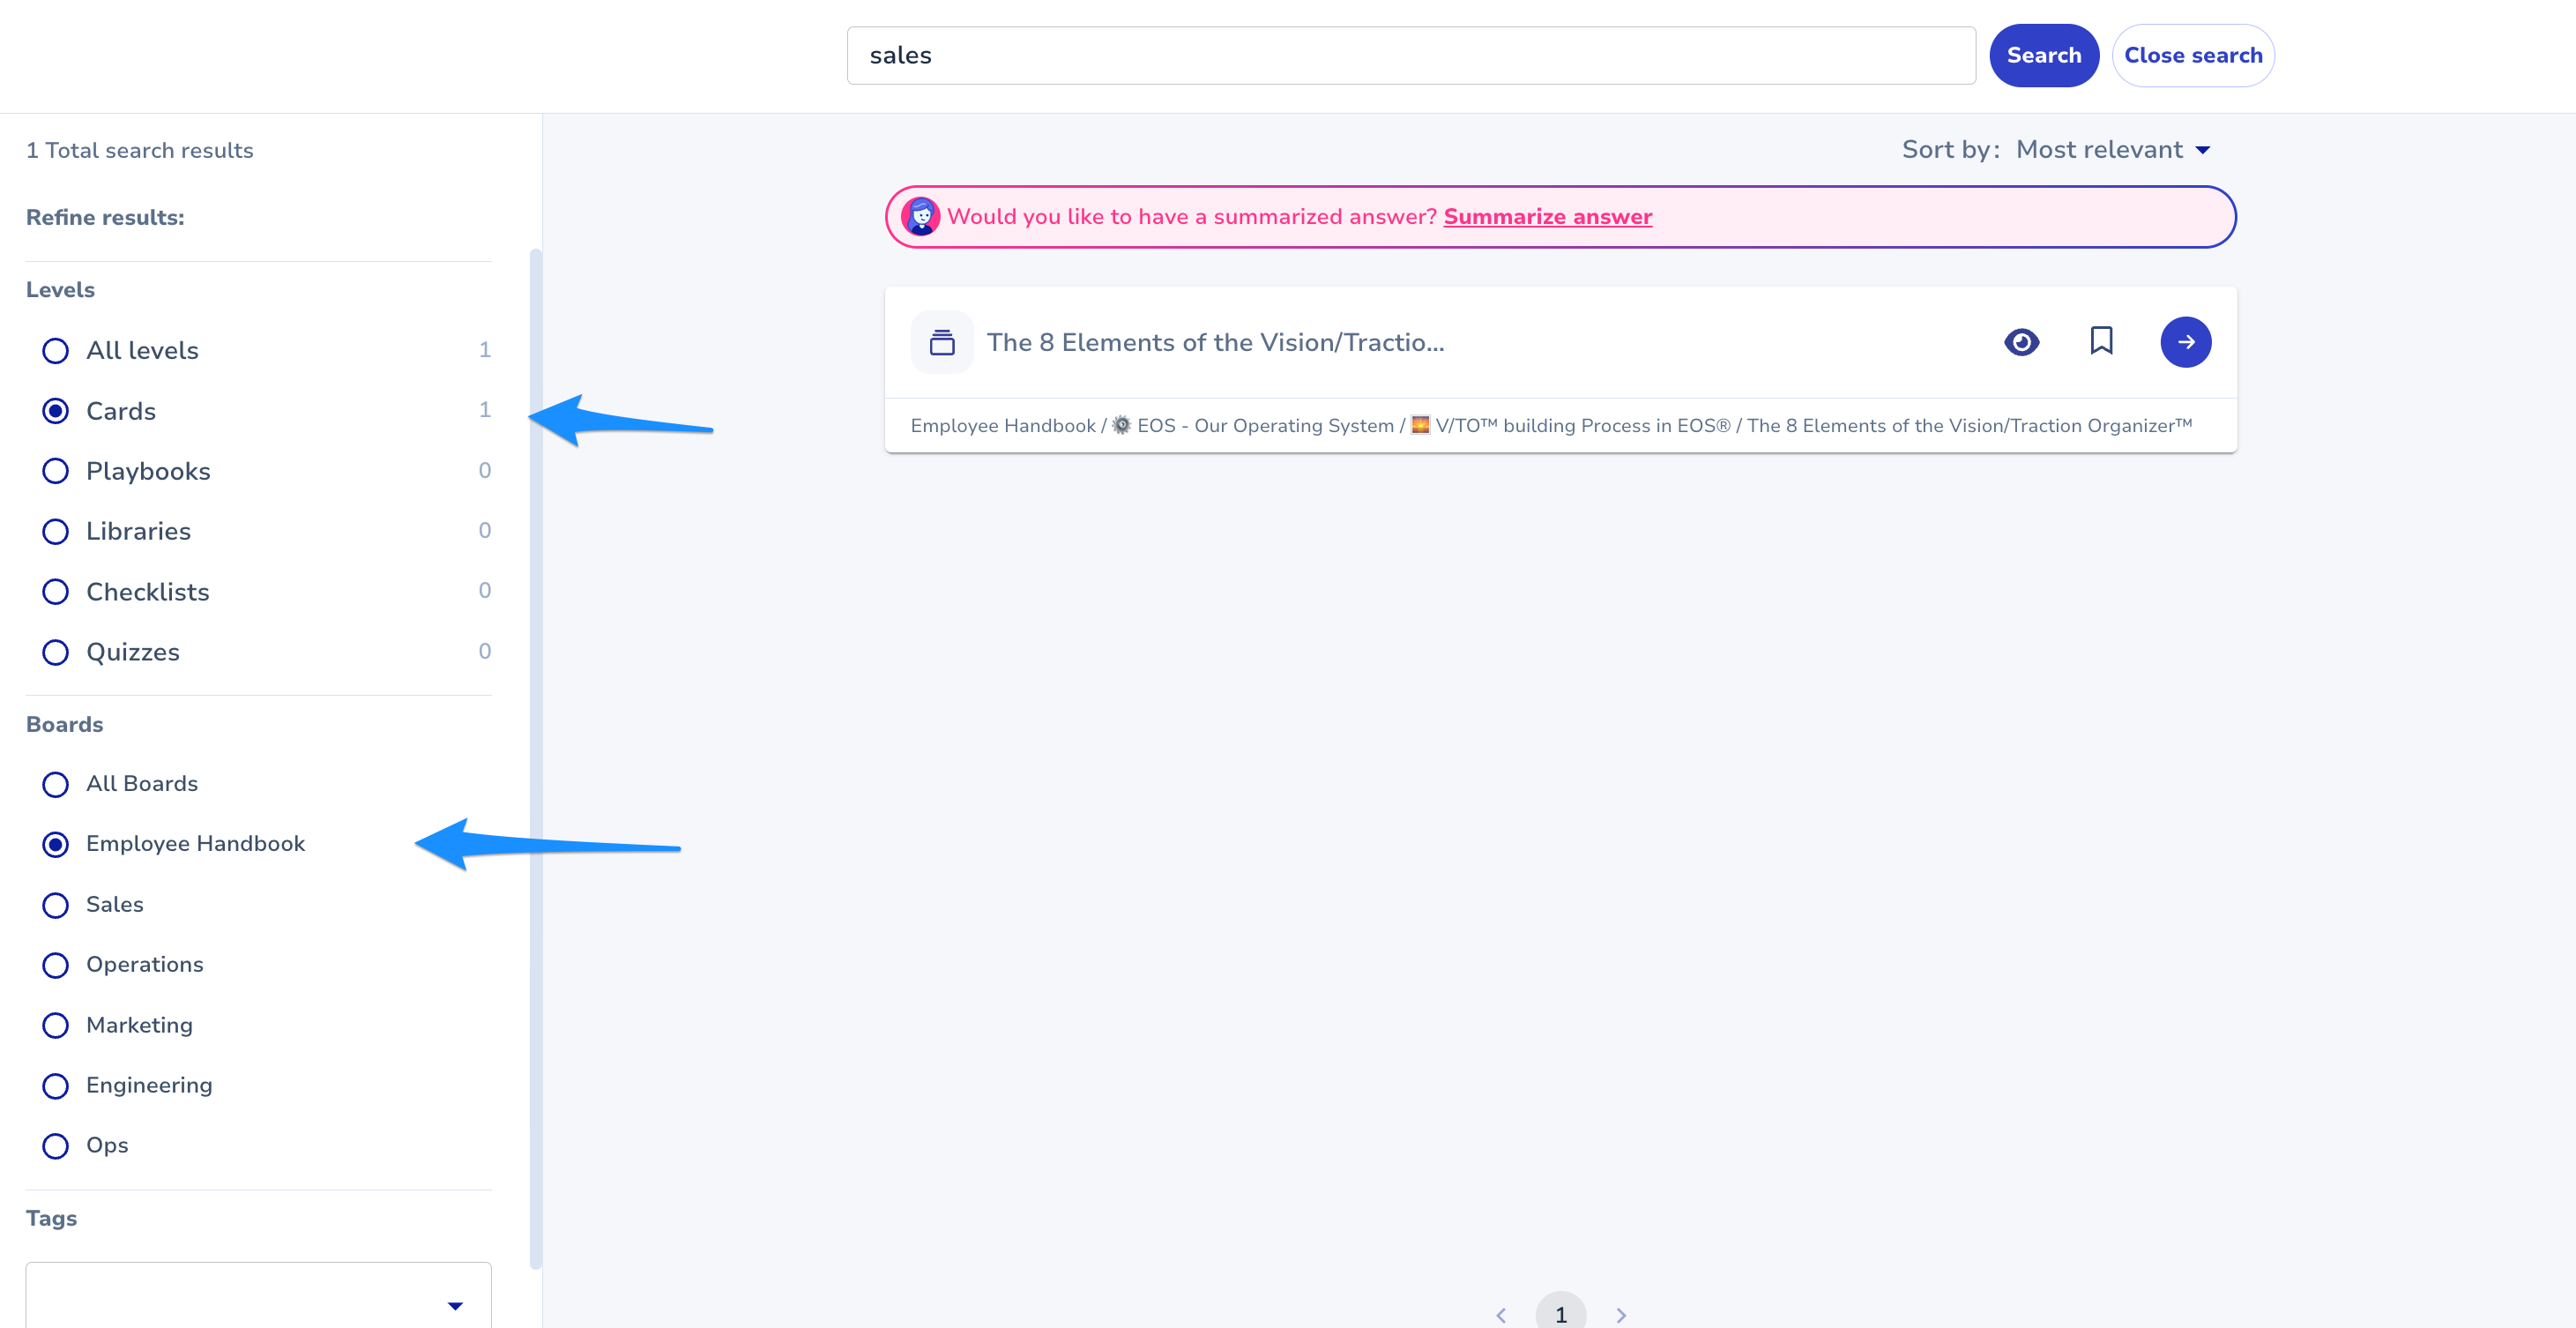2576x1328 pixels.
Task: Select page 1 in pagination
Action: point(1560,1314)
